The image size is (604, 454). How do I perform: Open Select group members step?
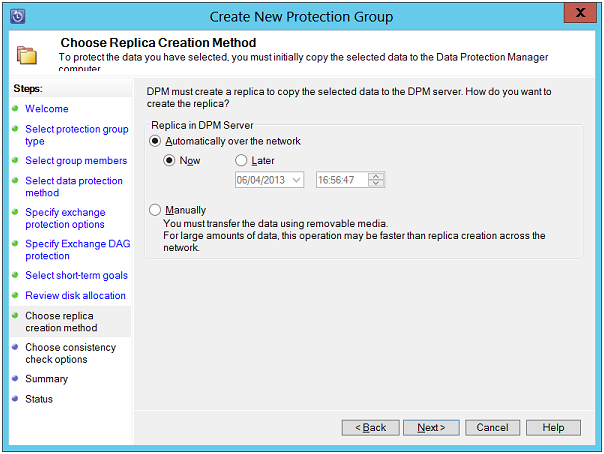tap(76, 161)
